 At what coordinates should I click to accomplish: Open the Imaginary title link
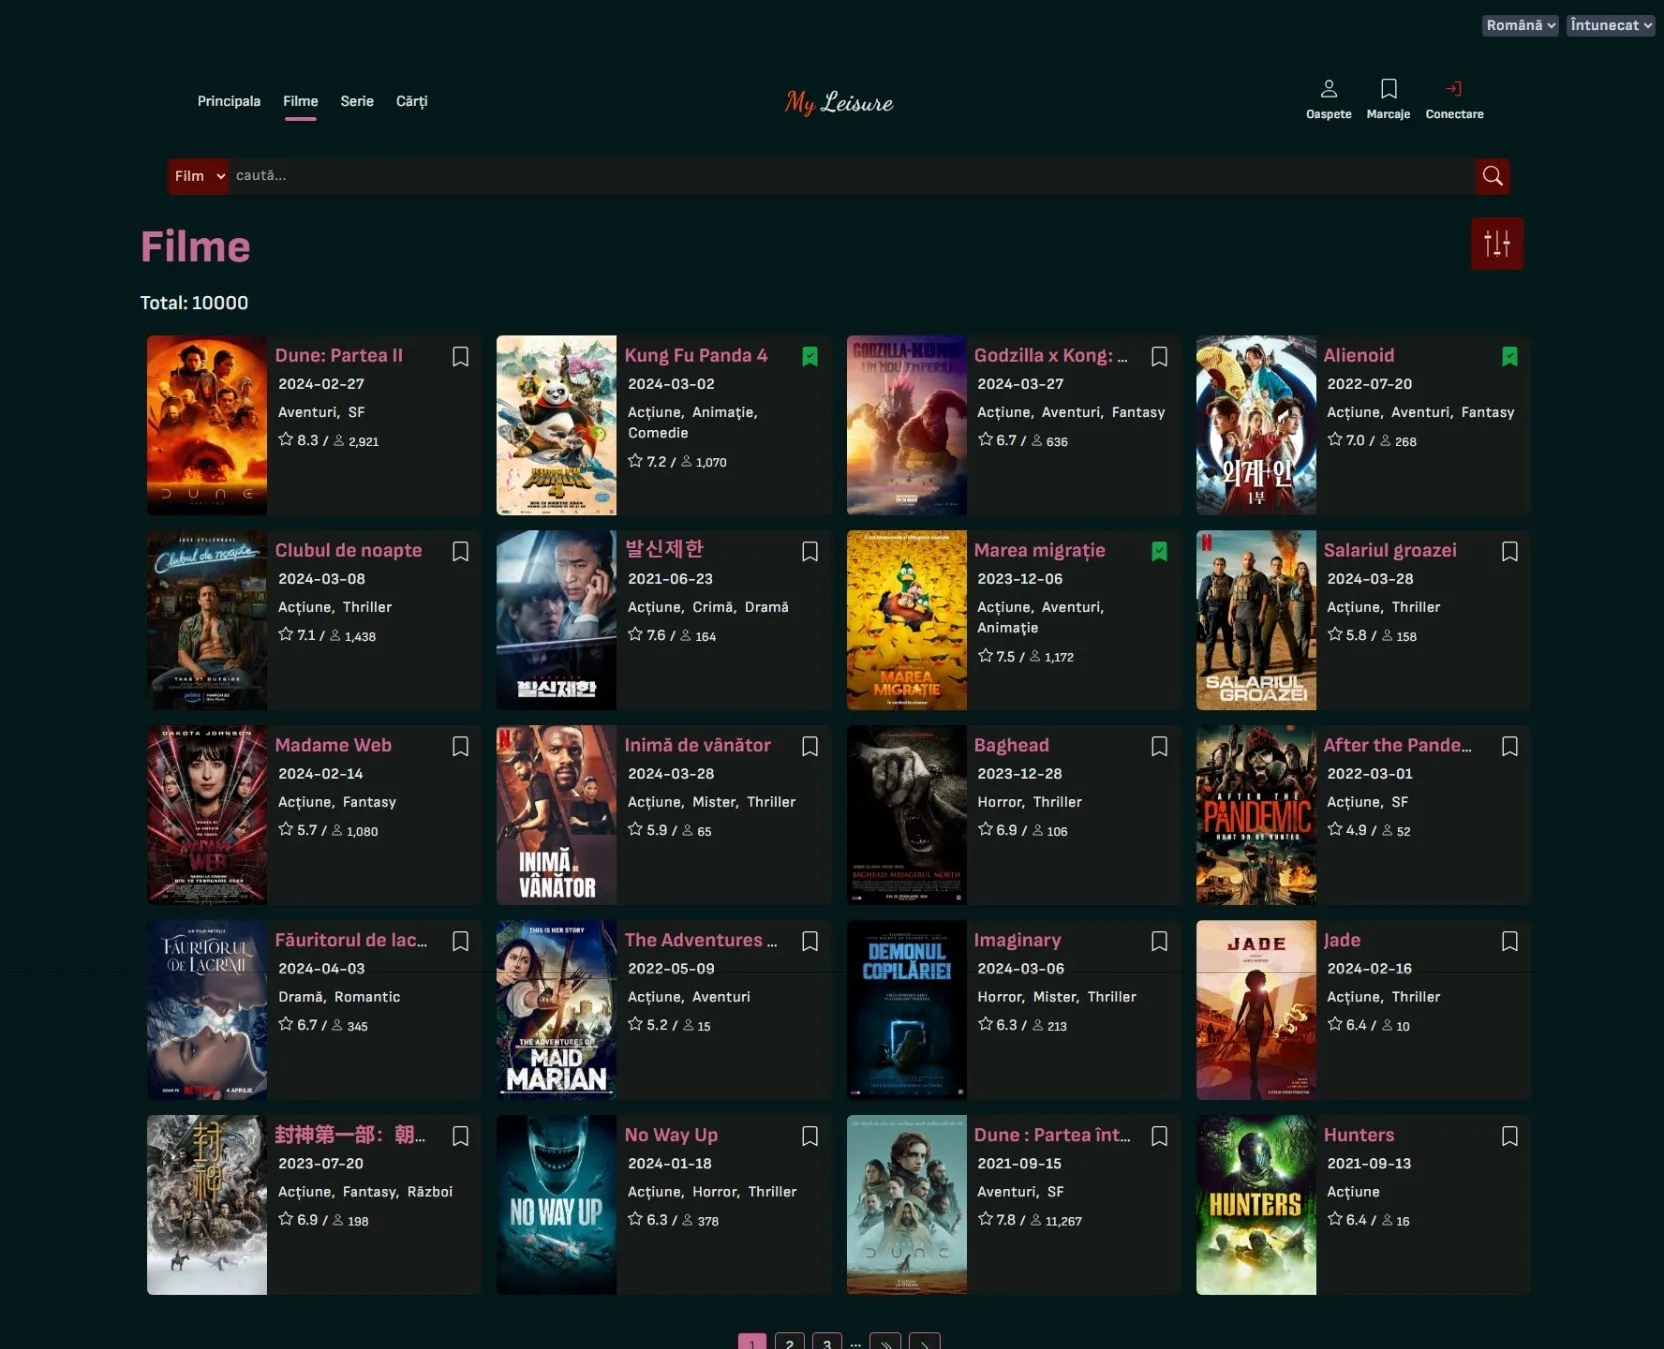coord(1017,940)
